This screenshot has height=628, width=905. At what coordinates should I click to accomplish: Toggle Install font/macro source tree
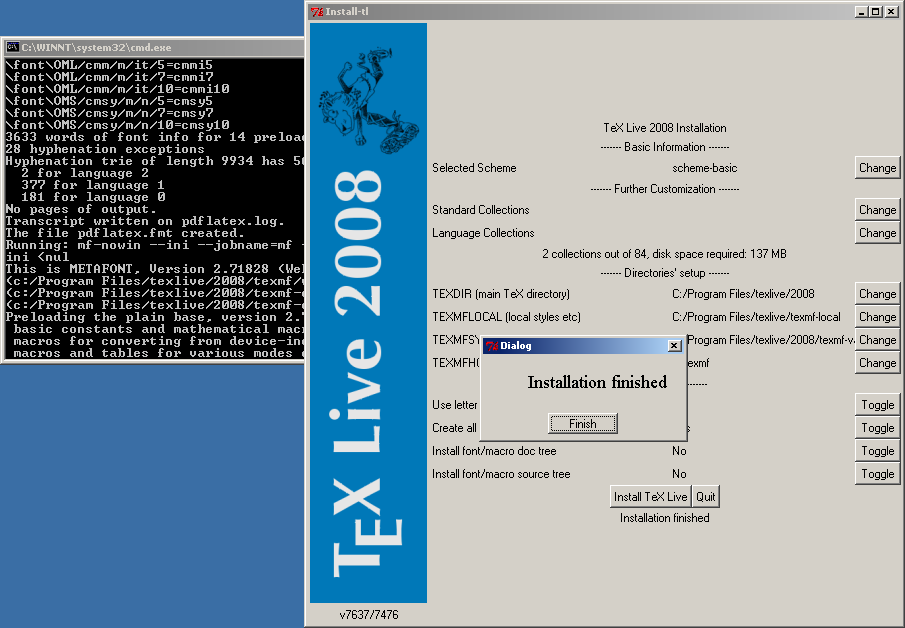(877, 474)
